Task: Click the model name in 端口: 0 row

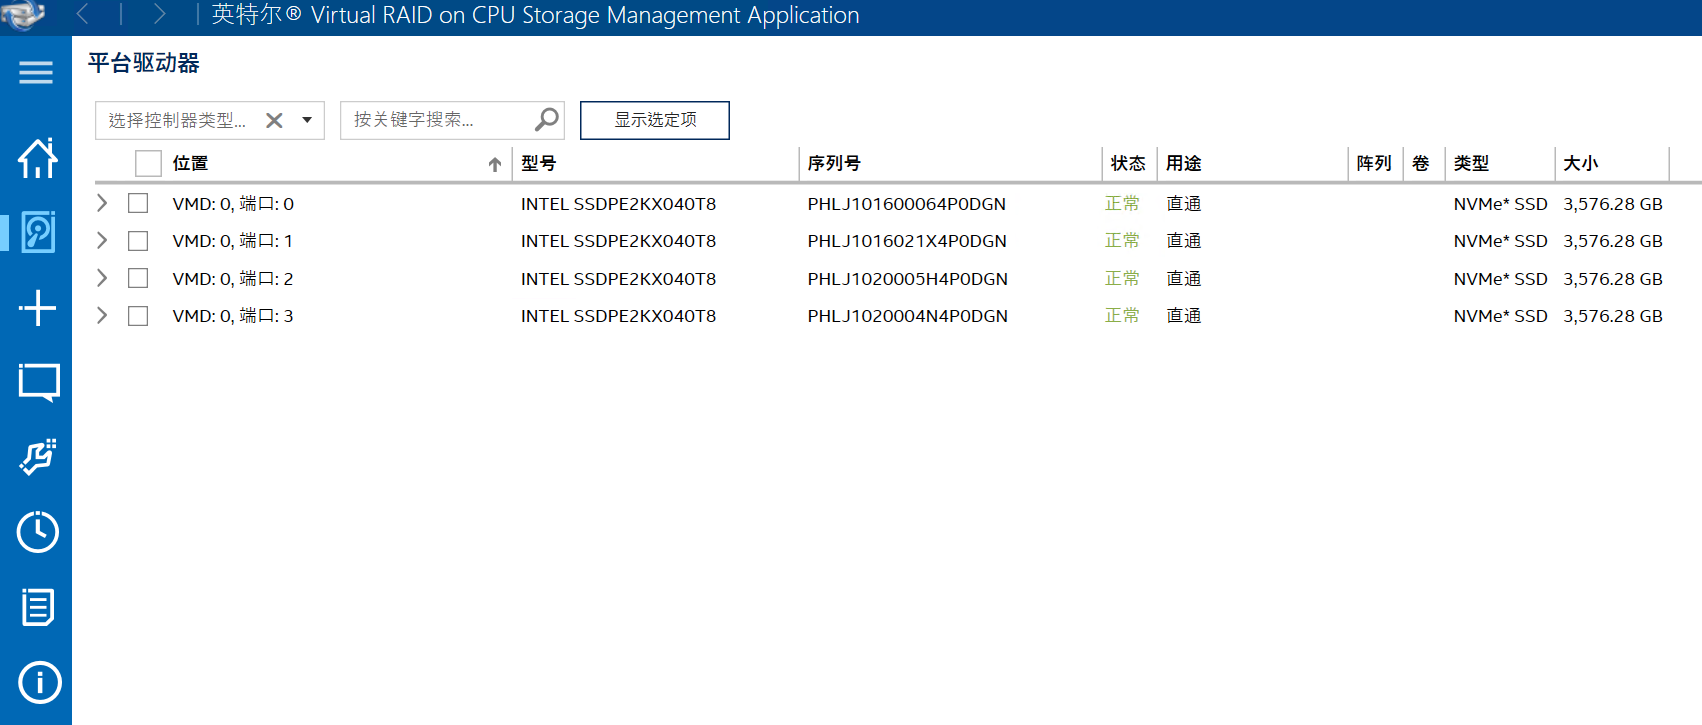Action: 619,204
